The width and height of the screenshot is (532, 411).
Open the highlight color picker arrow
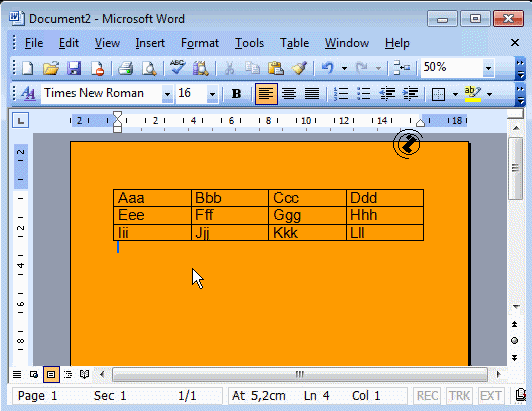click(490, 94)
